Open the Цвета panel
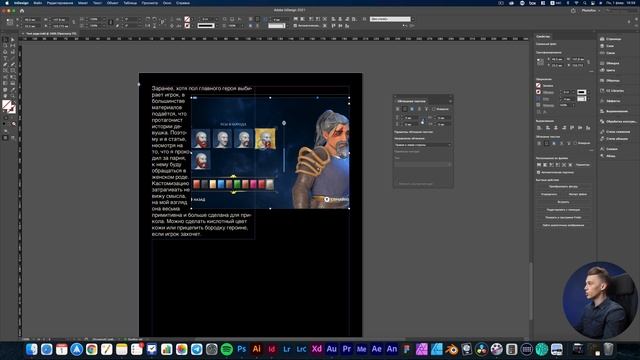640x360 pixels. pyautogui.click(x=608, y=70)
